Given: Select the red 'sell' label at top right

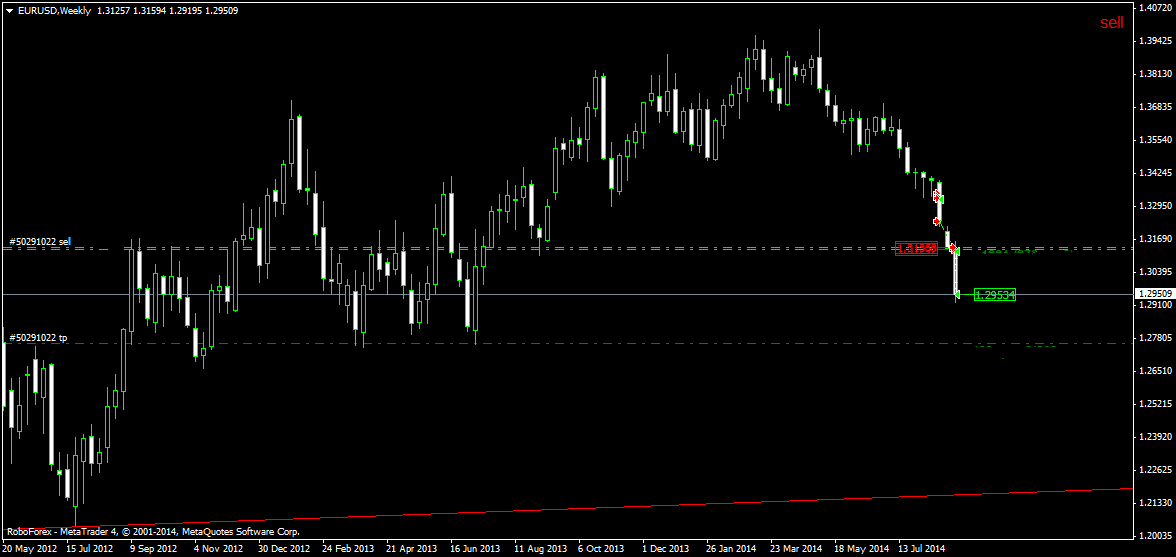Looking at the screenshot, I should 1112,23.
